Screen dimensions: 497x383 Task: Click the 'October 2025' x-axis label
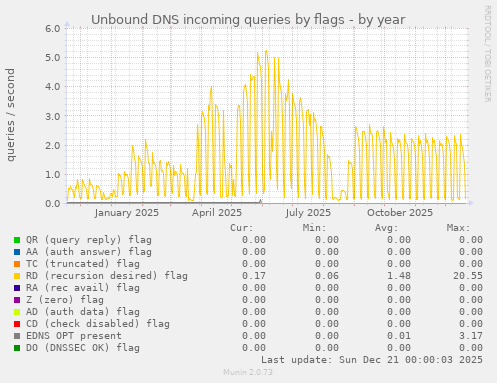(x=400, y=213)
